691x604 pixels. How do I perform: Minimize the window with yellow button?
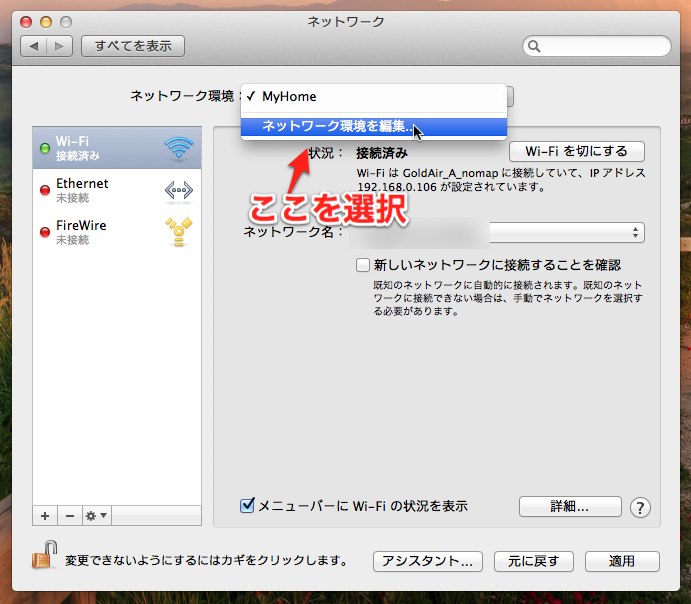(x=46, y=22)
